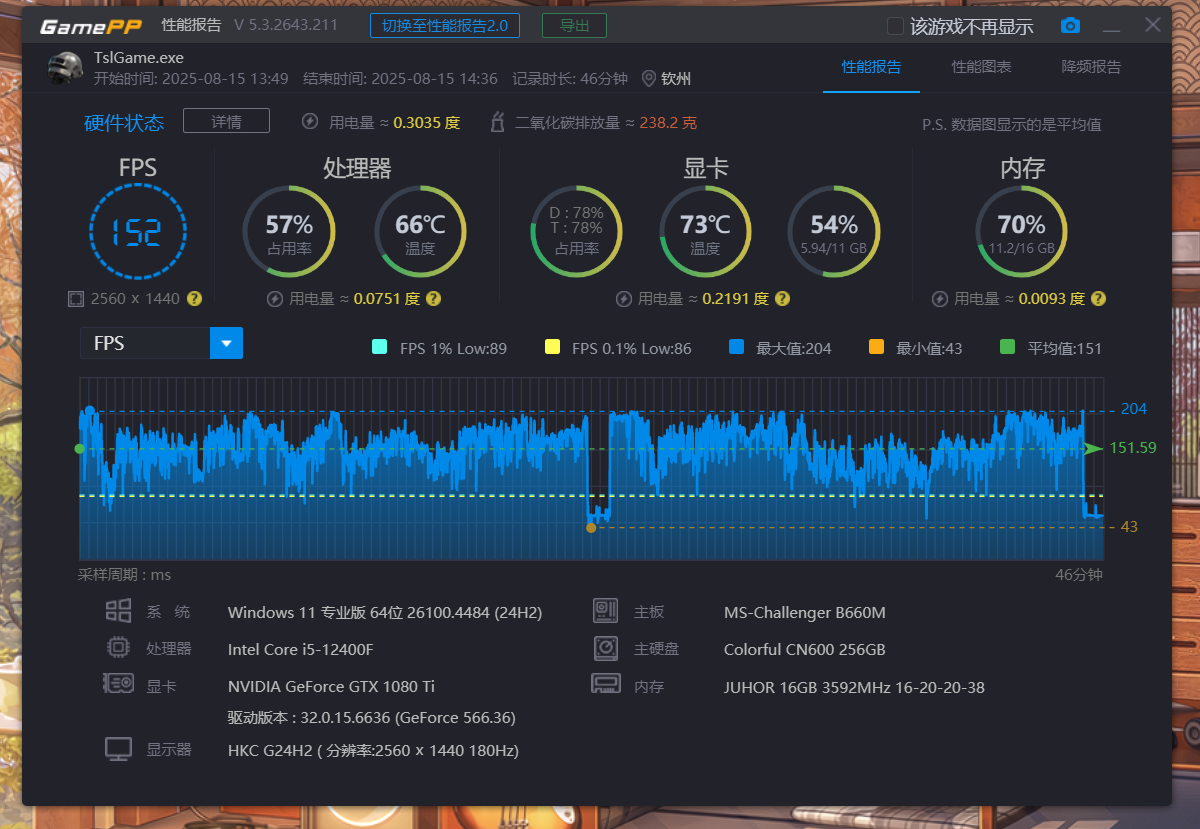Click the location pin icon beside 钦州
Screen dimensions: 1200x829
point(649,79)
